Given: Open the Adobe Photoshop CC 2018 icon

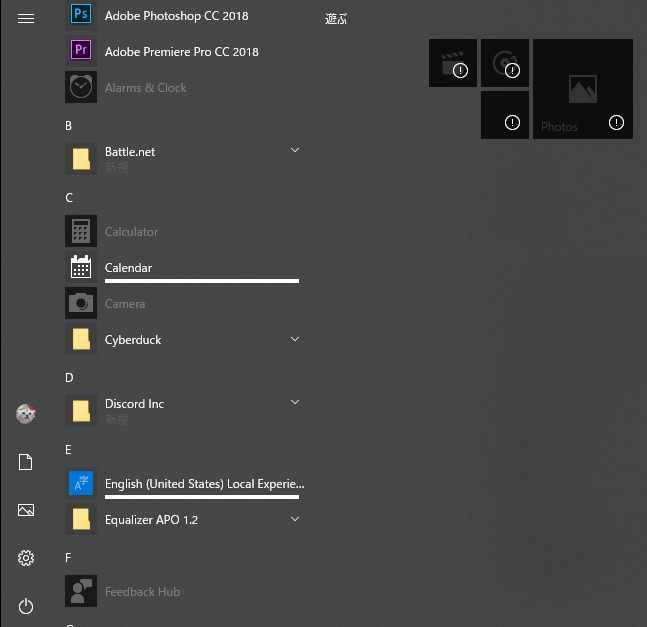Looking at the screenshot, I should click(81, 16).
